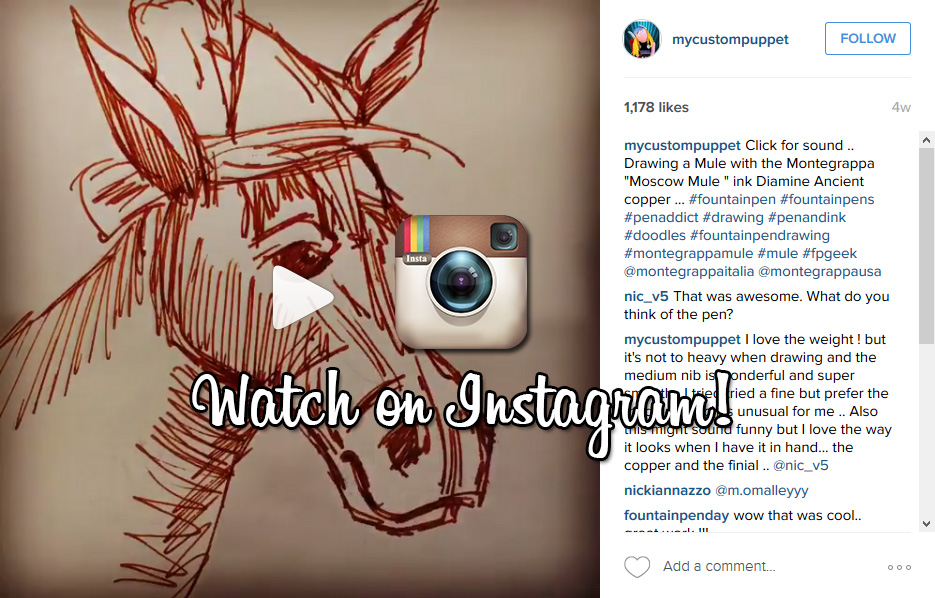
Task: Play the mule drawing video
Action: coord(301,298)
